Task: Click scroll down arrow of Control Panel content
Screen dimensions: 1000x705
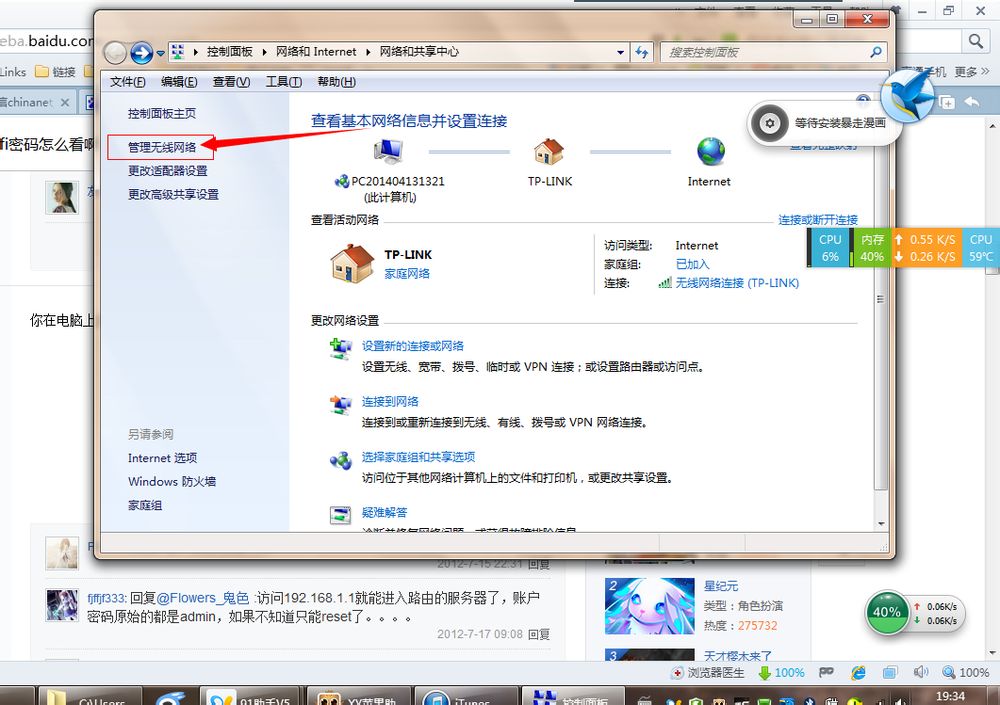Action: [x=881, y=524]
